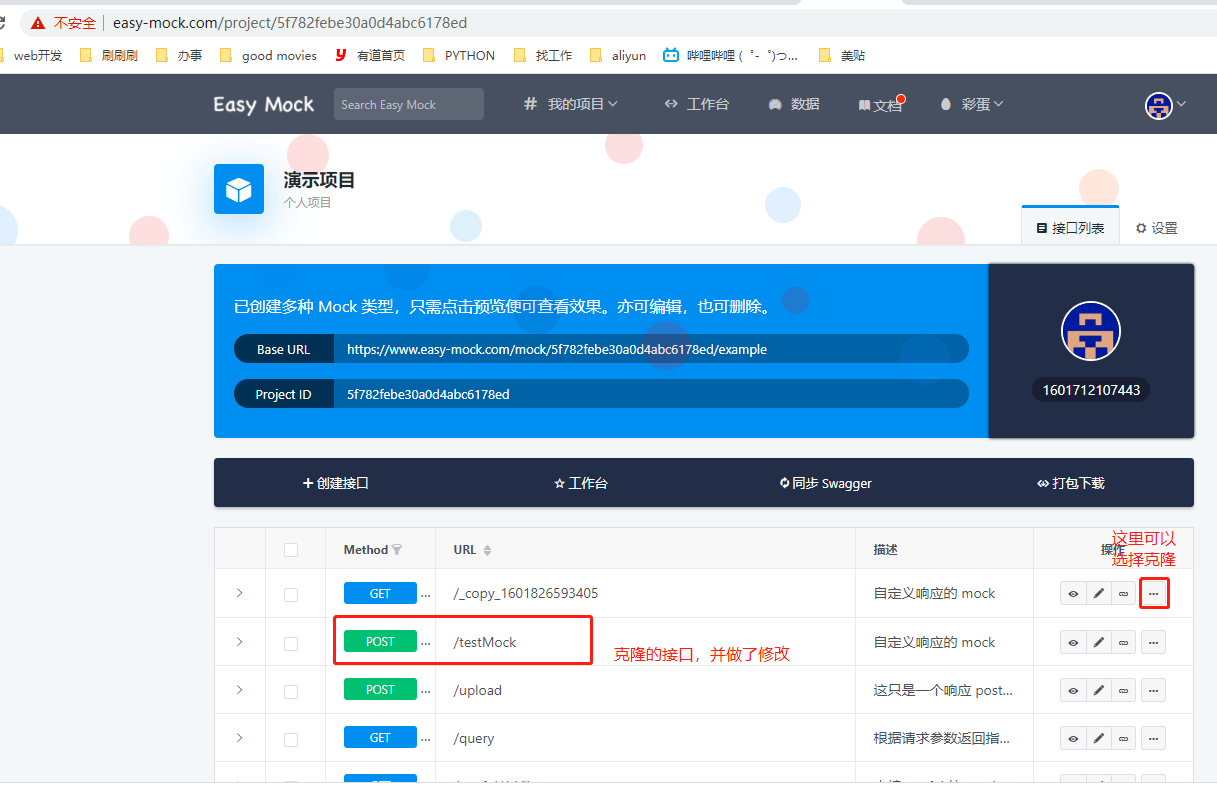Open 数据 in the top navigation
The width and height of the screenshot is (1217, 788).
pos(794,104)
